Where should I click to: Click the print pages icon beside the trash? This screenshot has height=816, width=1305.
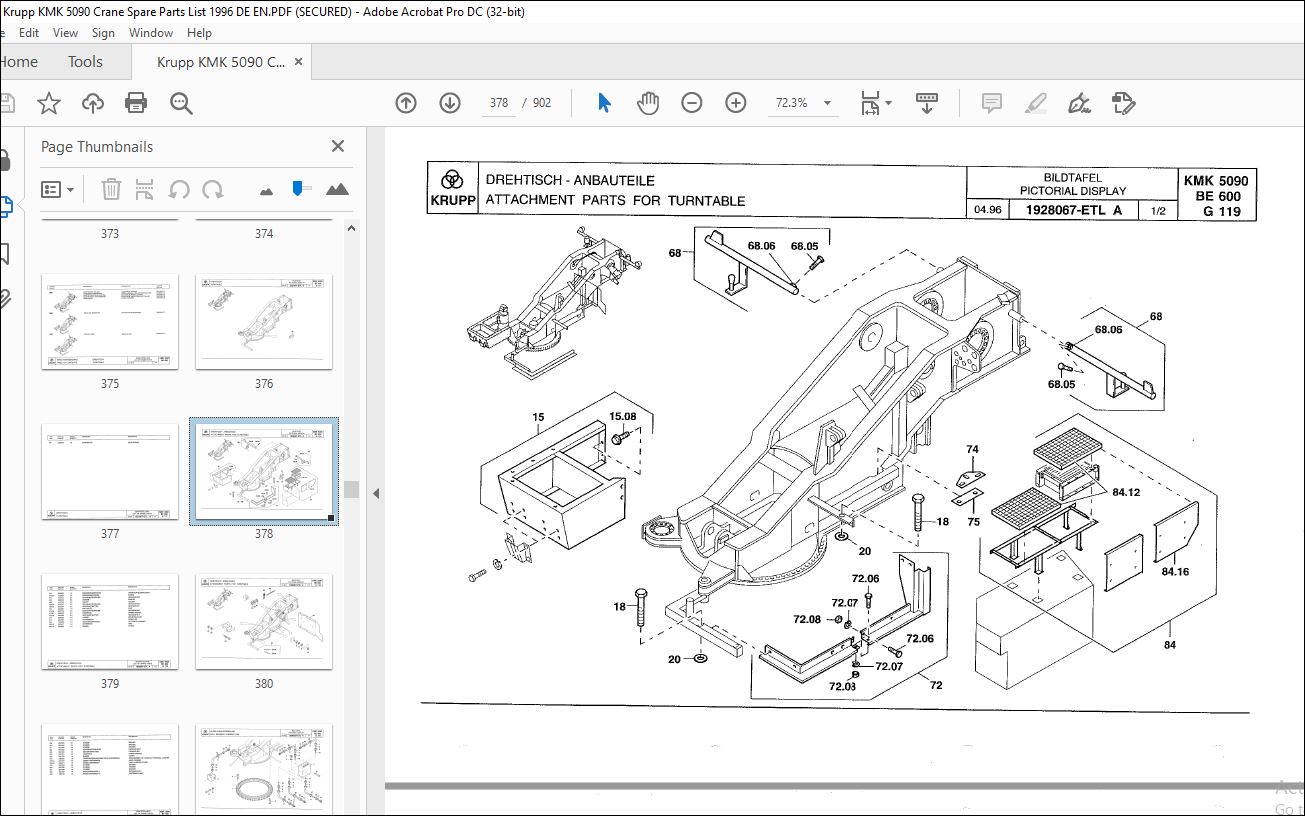tap(145, 189)
